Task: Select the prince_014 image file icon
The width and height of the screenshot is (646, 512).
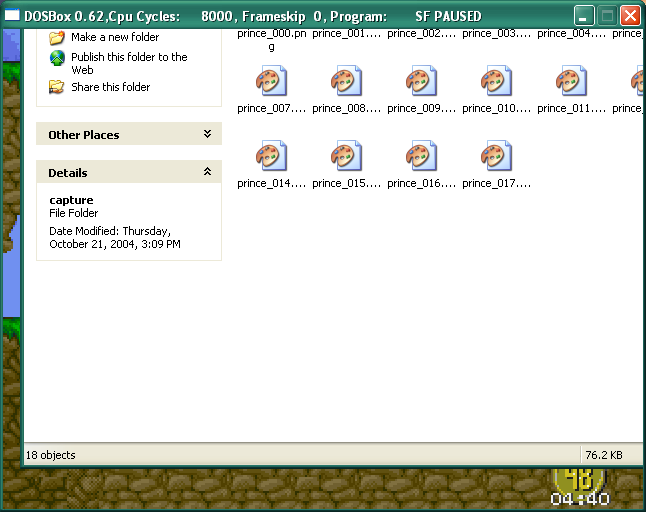Action: coord(271,156)
